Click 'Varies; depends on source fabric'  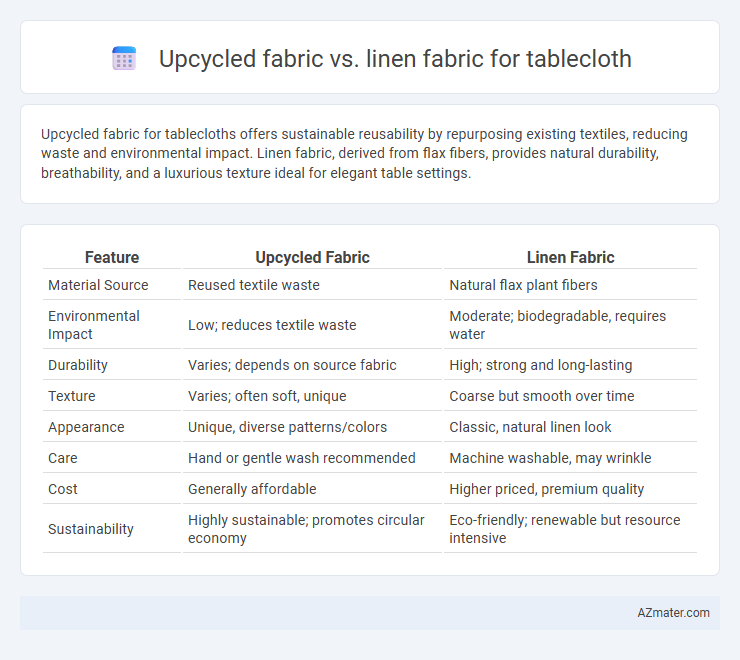(292, 365)
